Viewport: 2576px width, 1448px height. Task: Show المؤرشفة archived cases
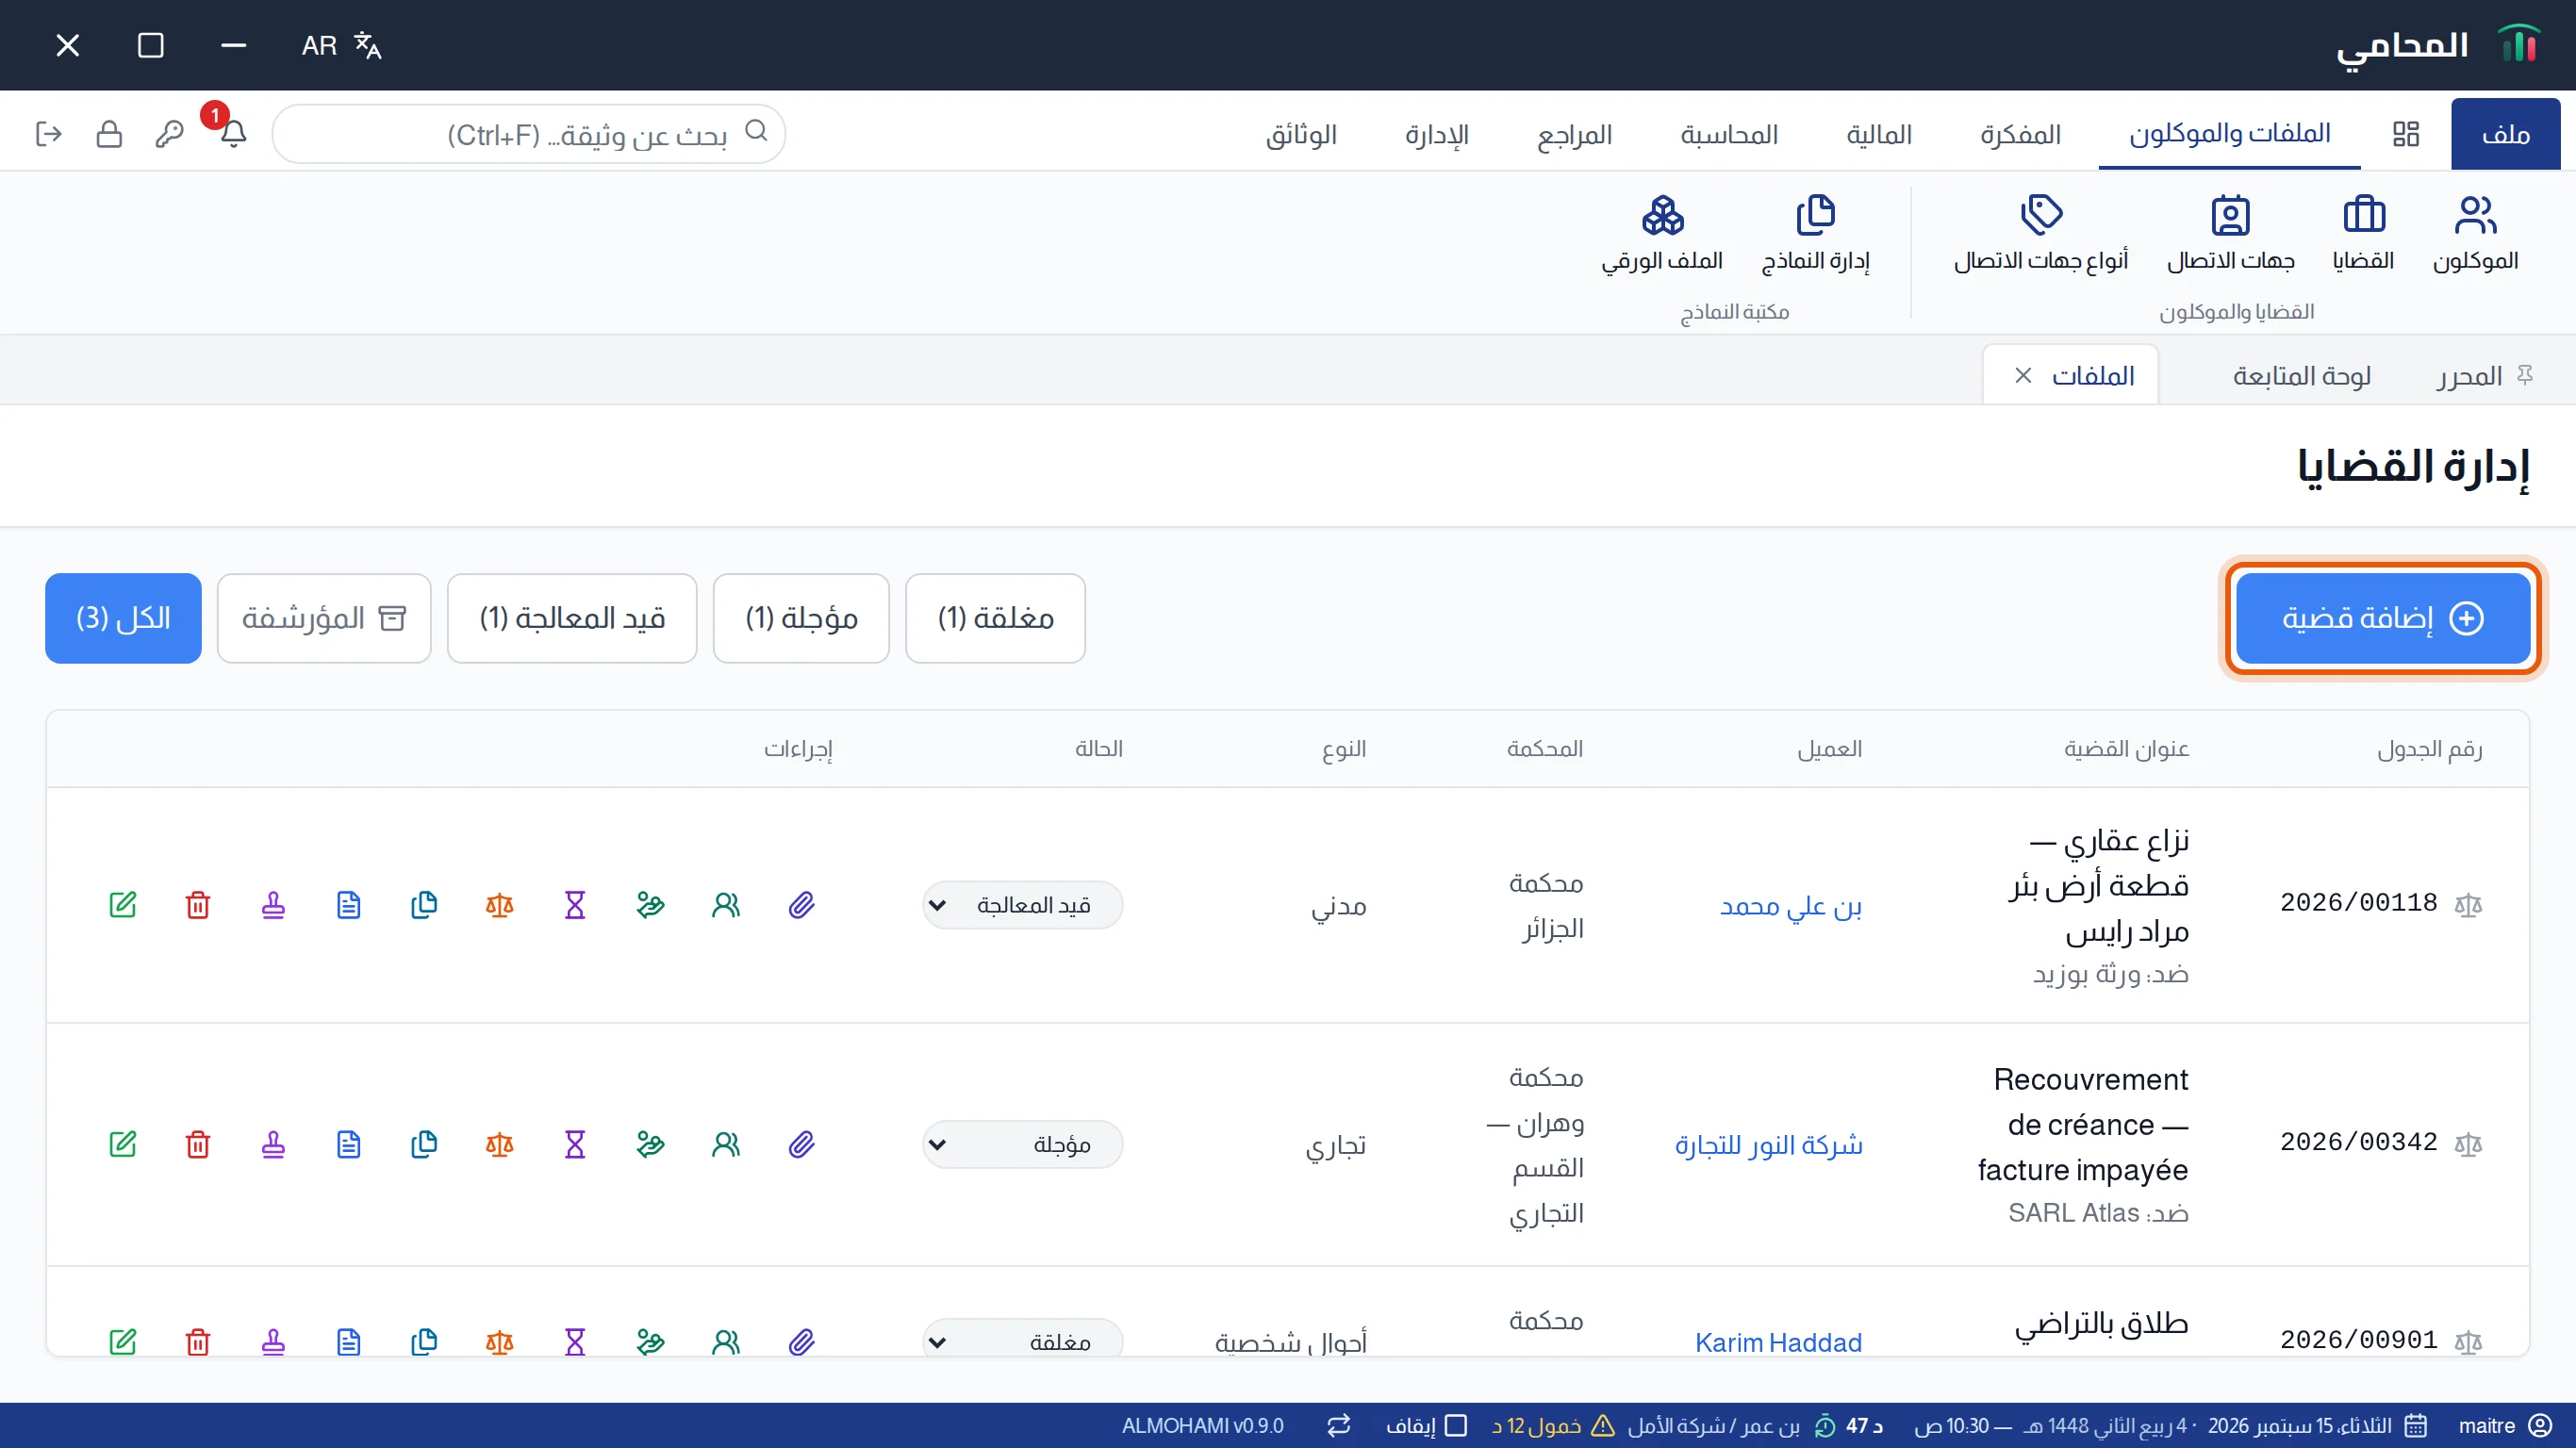(324, 618)
